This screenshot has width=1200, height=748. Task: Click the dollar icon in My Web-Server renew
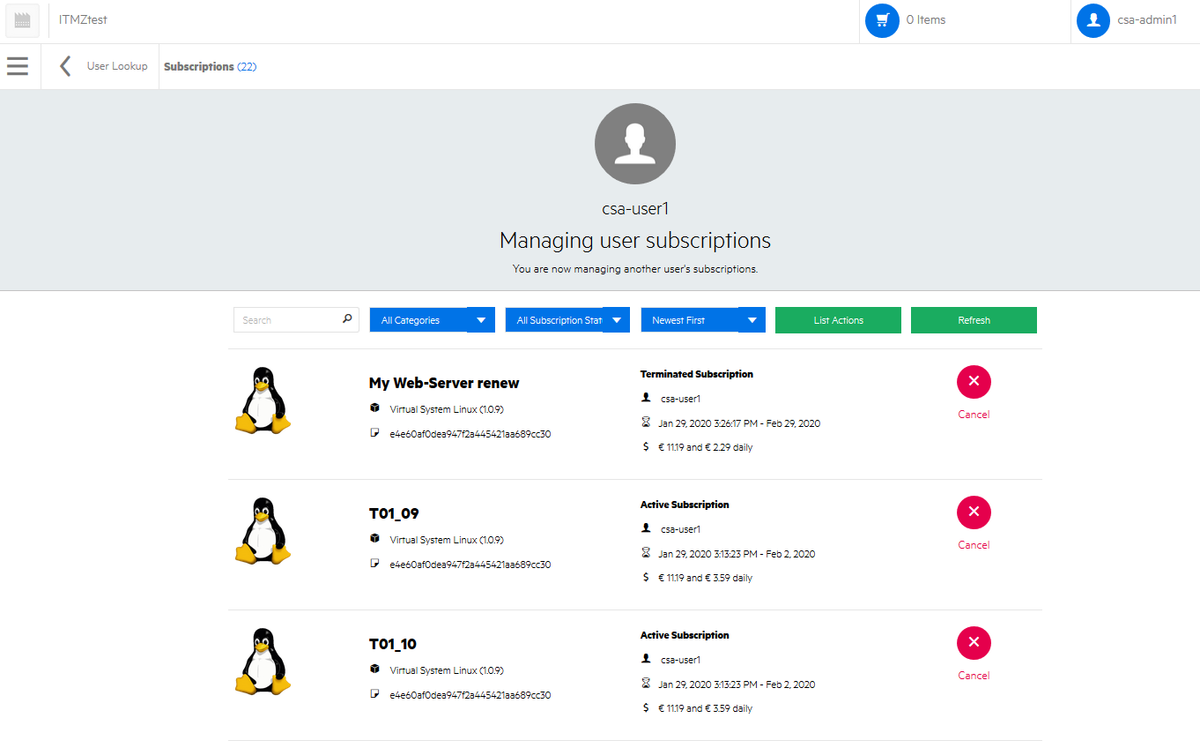(x=646, y=447)
